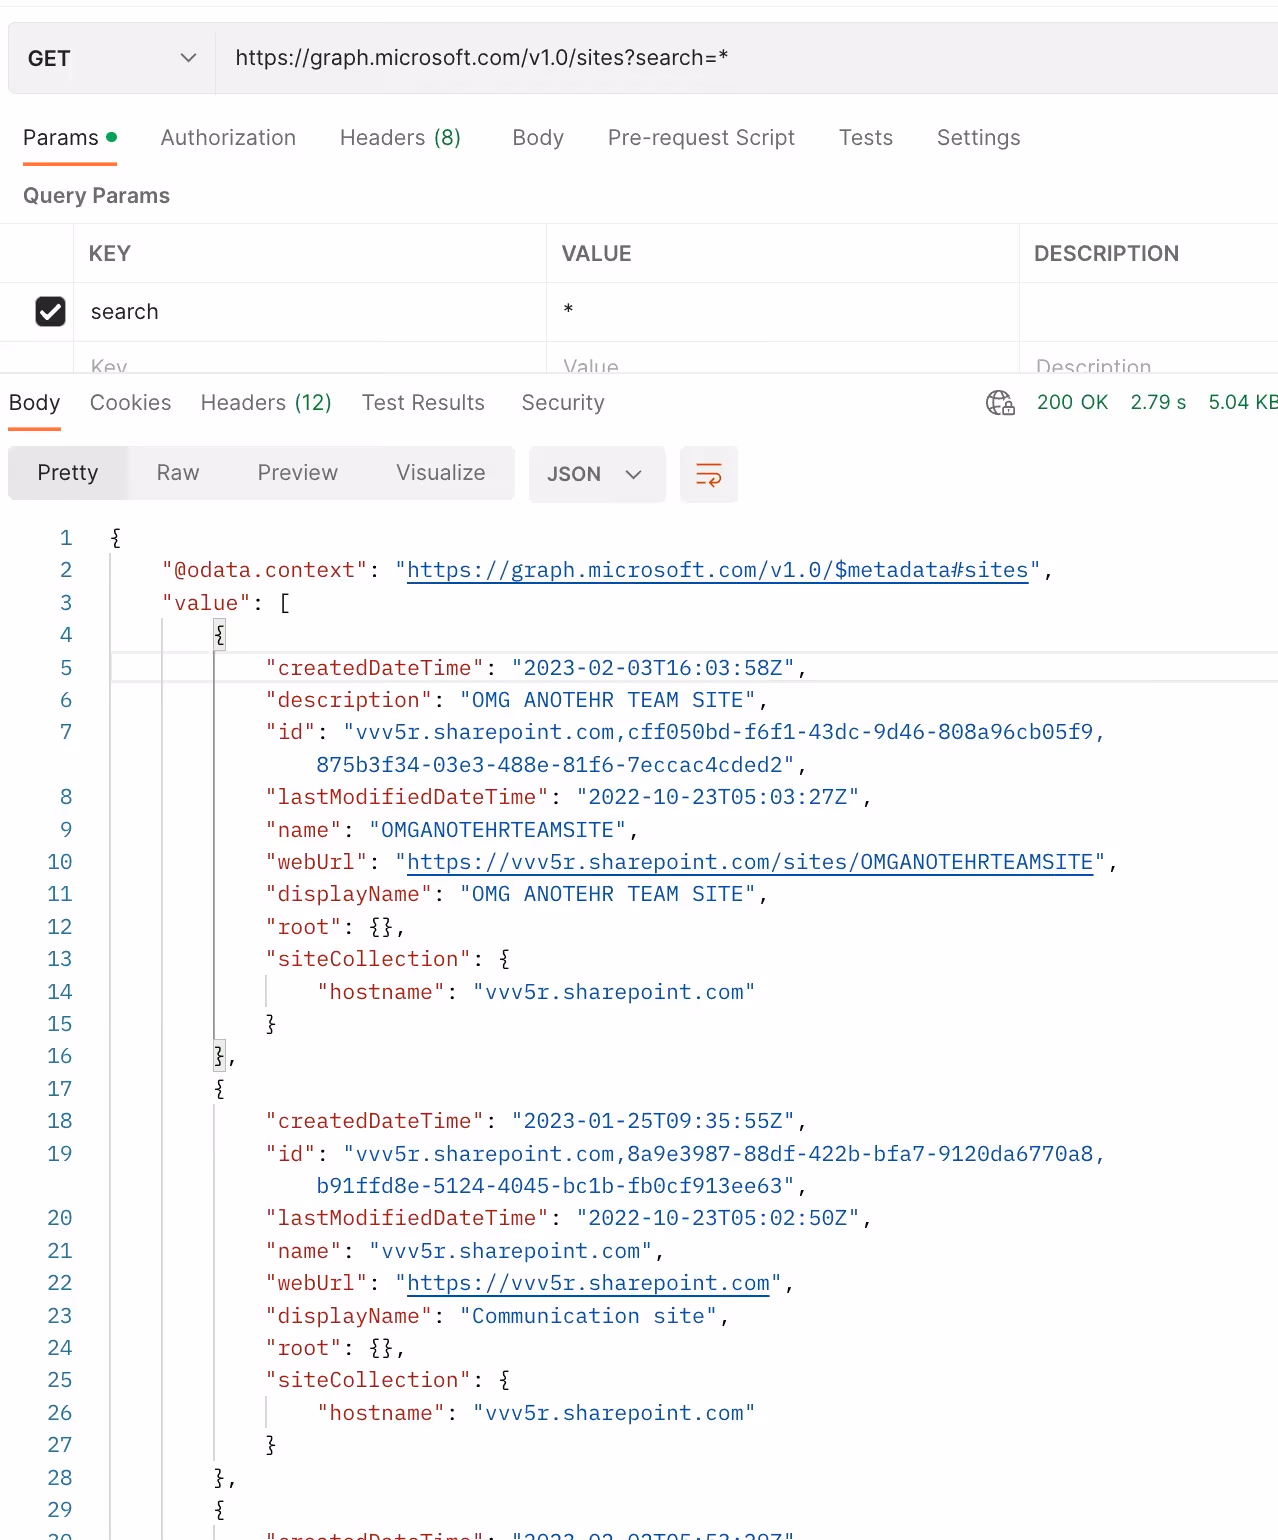This screenshot has height=1540, width=1278.
Task: View response Headers (12) tab
Action: pos(266,403)
